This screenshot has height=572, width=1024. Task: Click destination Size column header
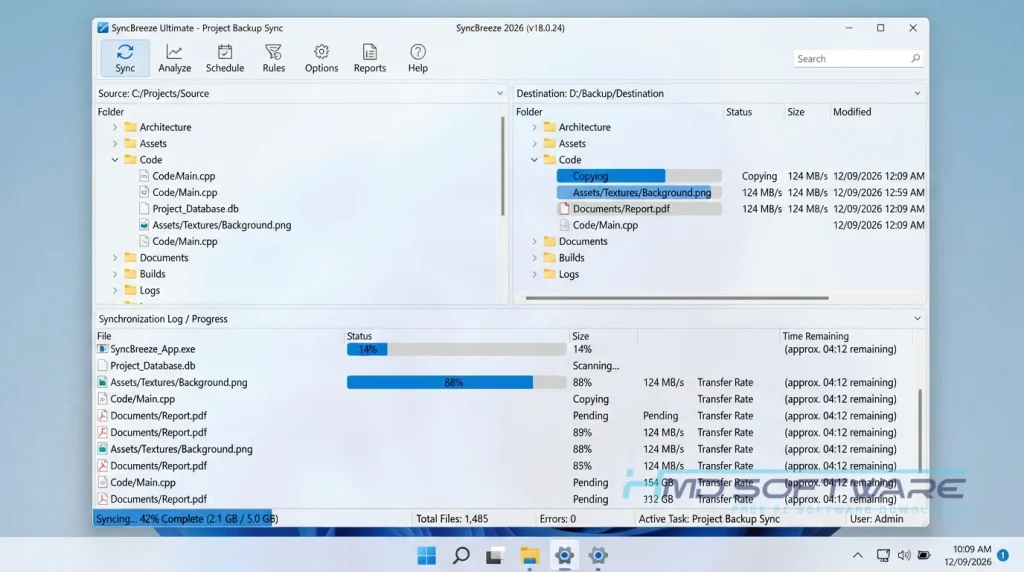795,112
